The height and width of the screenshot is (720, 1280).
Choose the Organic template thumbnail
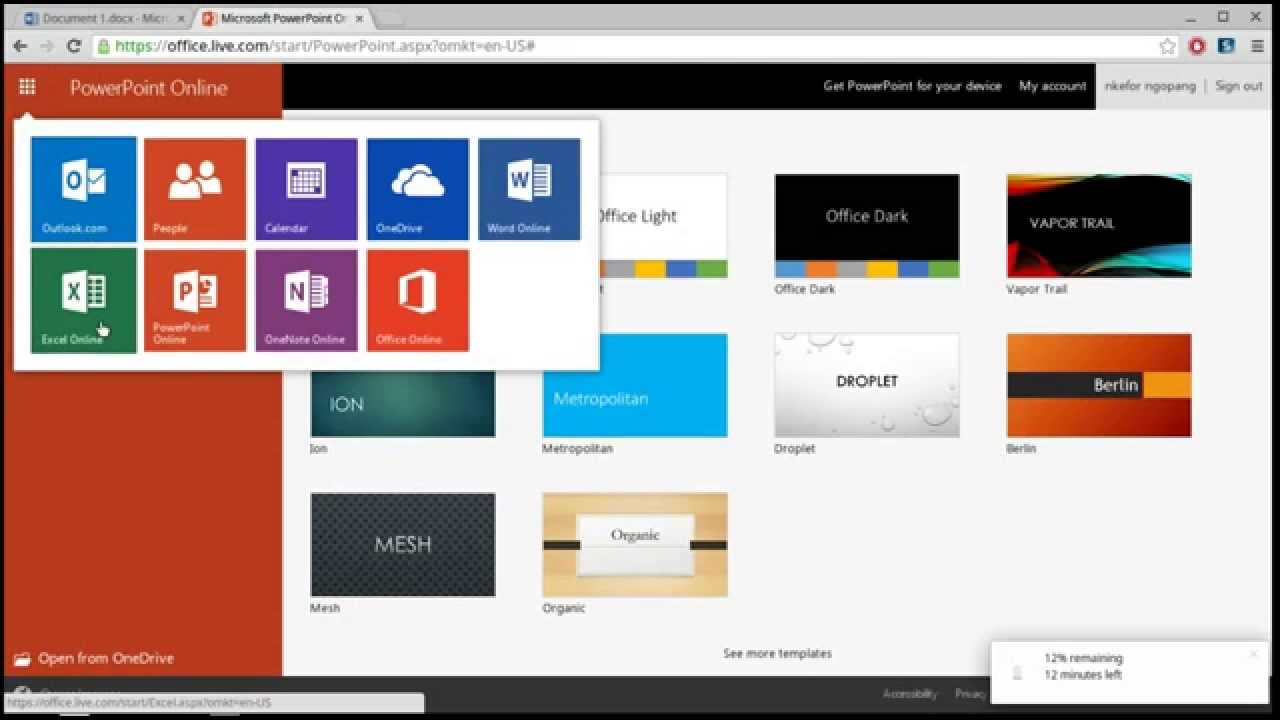[x=635, y=545]
